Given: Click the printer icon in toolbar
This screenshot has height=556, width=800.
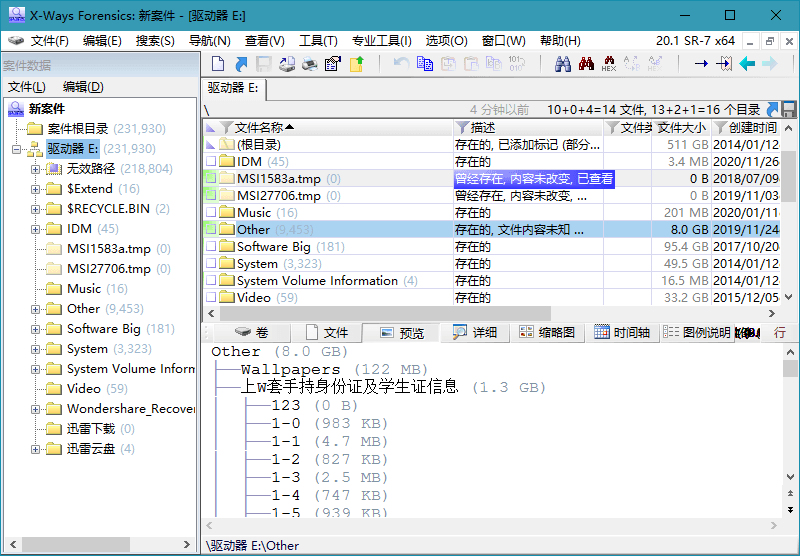Looking at the screenshot, I should (310, 64).
